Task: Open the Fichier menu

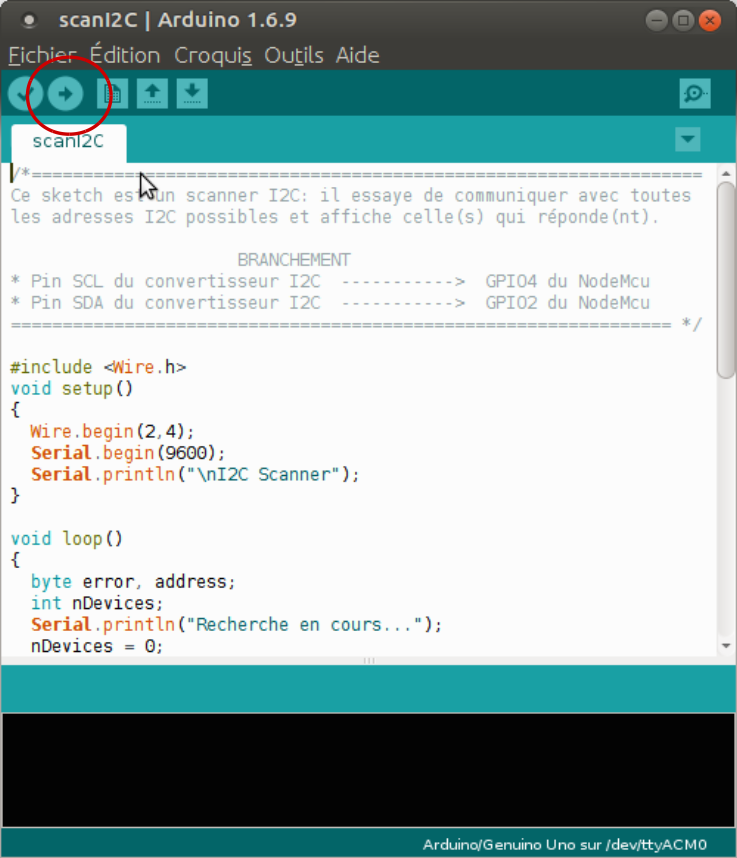Action: point(42,55)
